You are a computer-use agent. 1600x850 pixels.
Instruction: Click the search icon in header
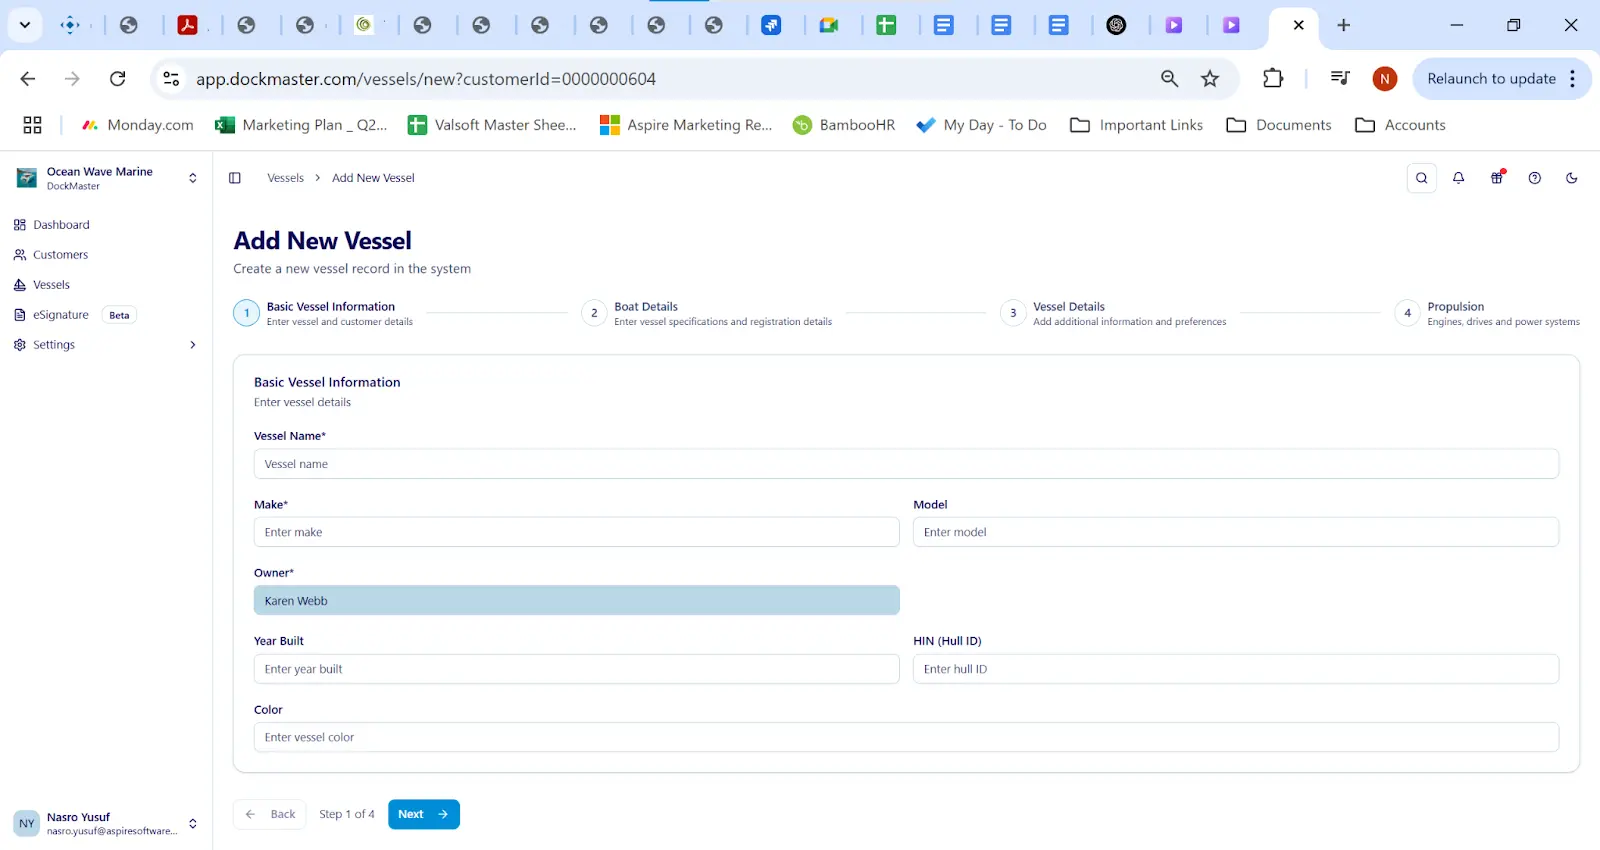point(1421,178)
